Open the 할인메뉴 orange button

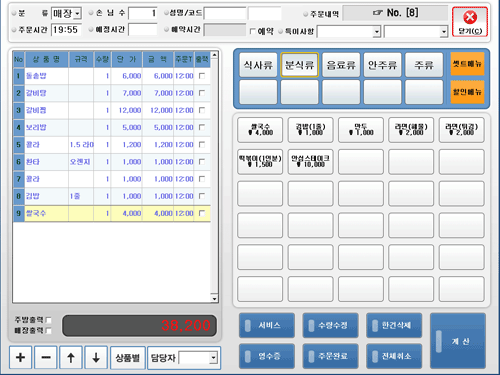[467, 92]
